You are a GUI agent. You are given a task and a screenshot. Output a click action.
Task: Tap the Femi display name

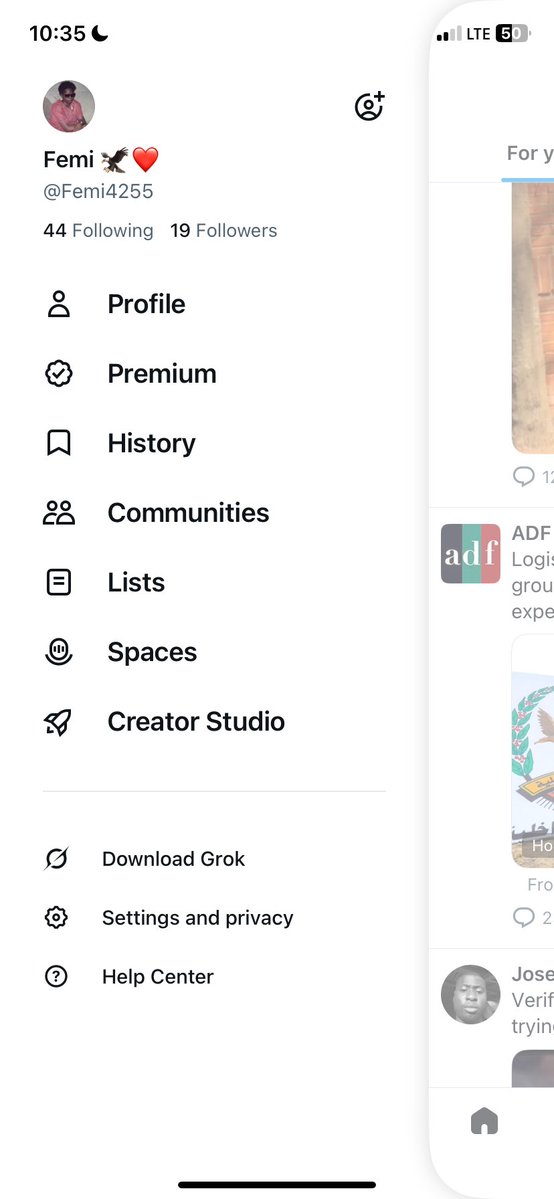(100, 160)
